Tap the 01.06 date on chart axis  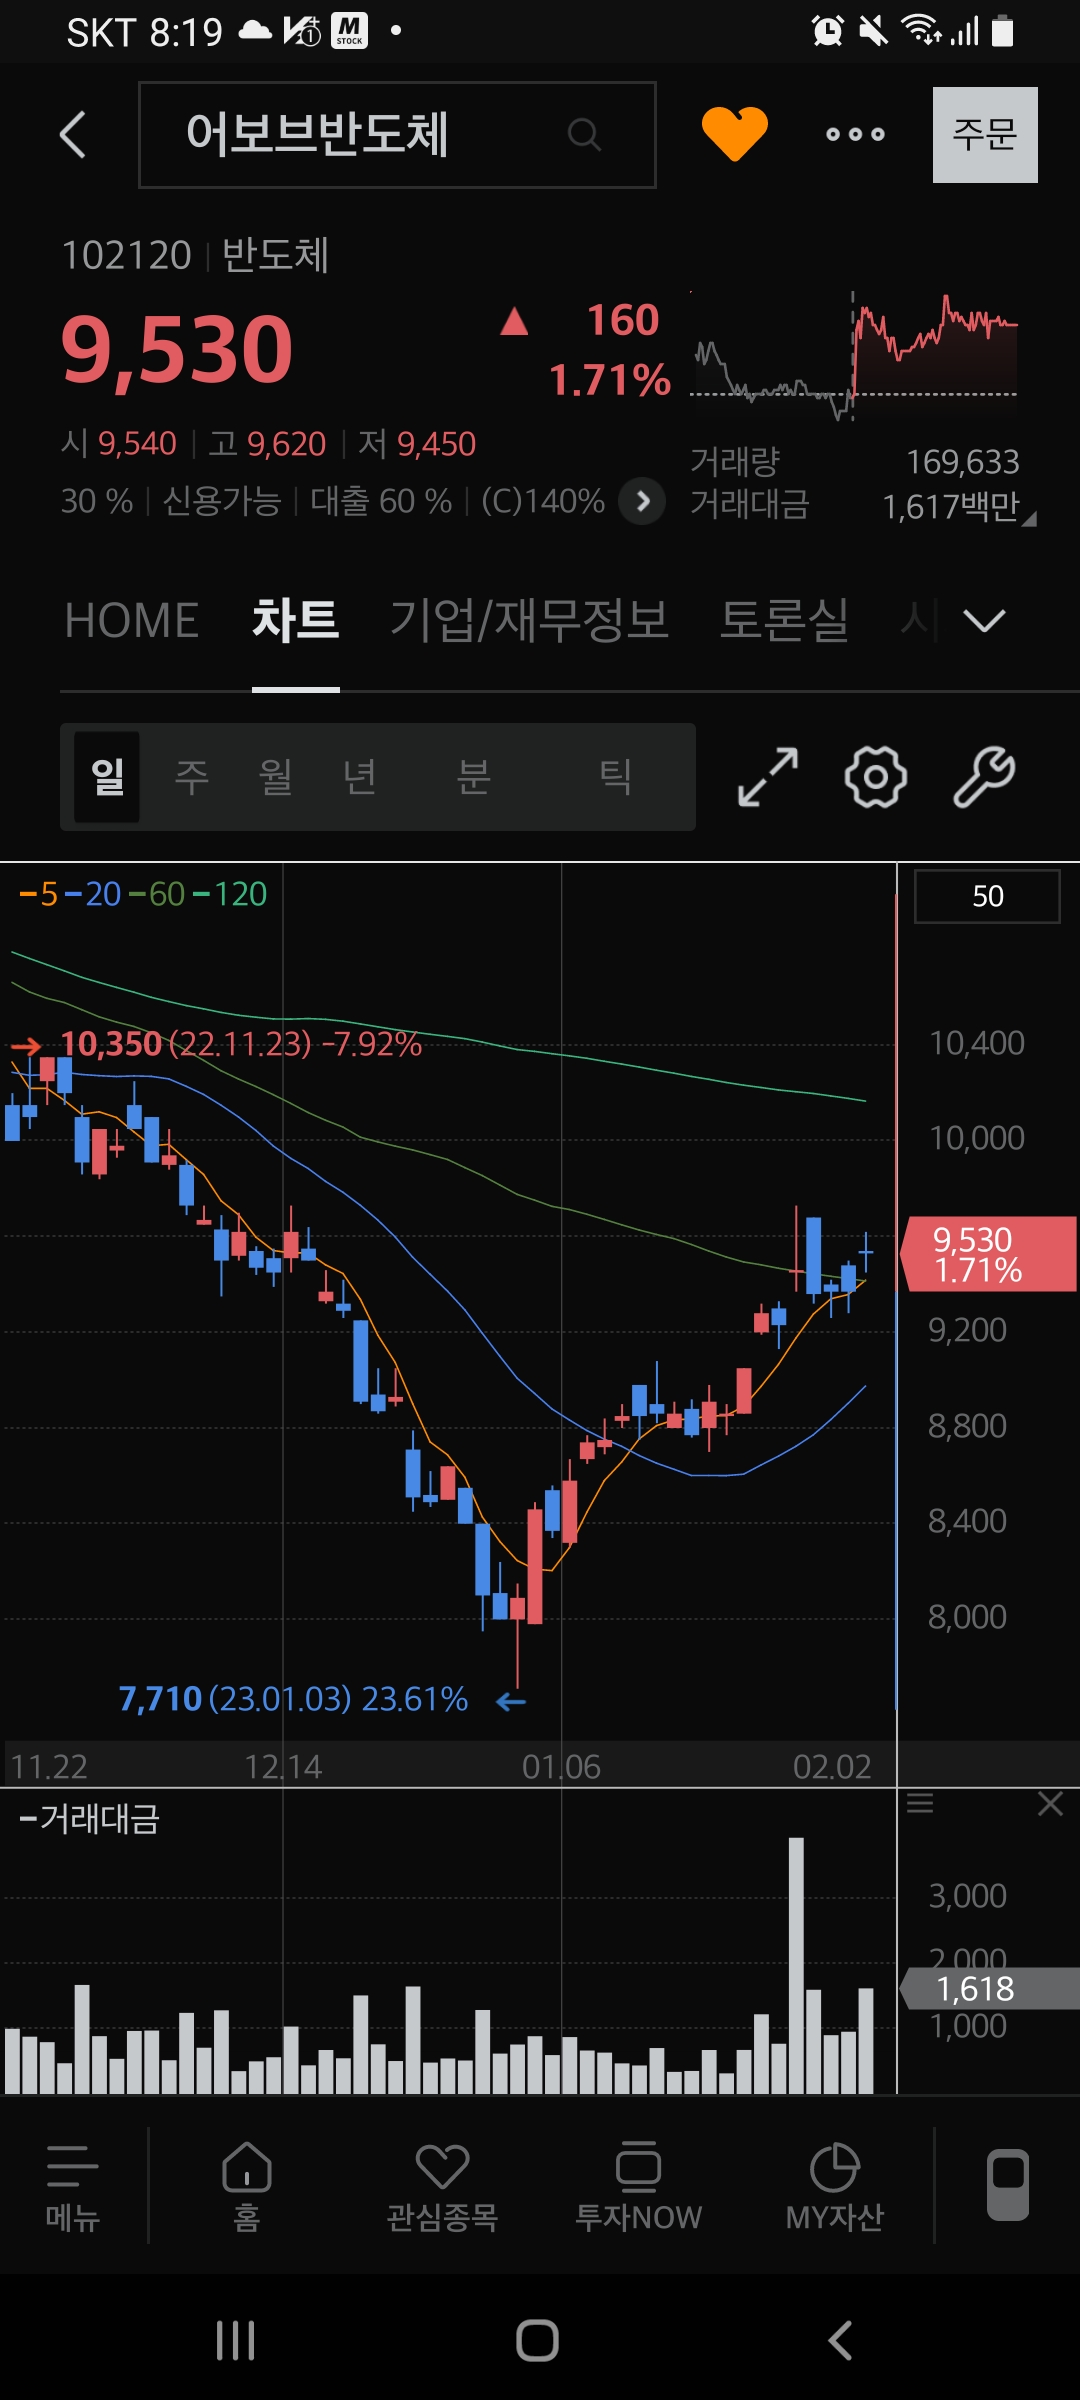point(561,1767)
